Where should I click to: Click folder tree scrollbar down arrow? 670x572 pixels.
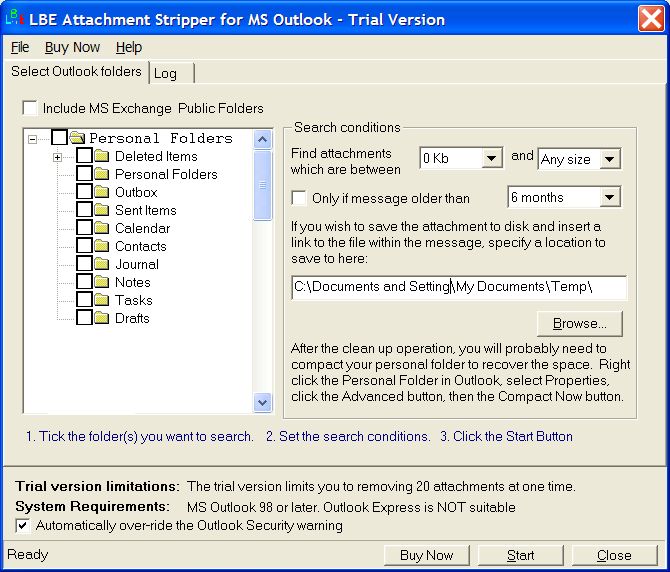point(262,402)
